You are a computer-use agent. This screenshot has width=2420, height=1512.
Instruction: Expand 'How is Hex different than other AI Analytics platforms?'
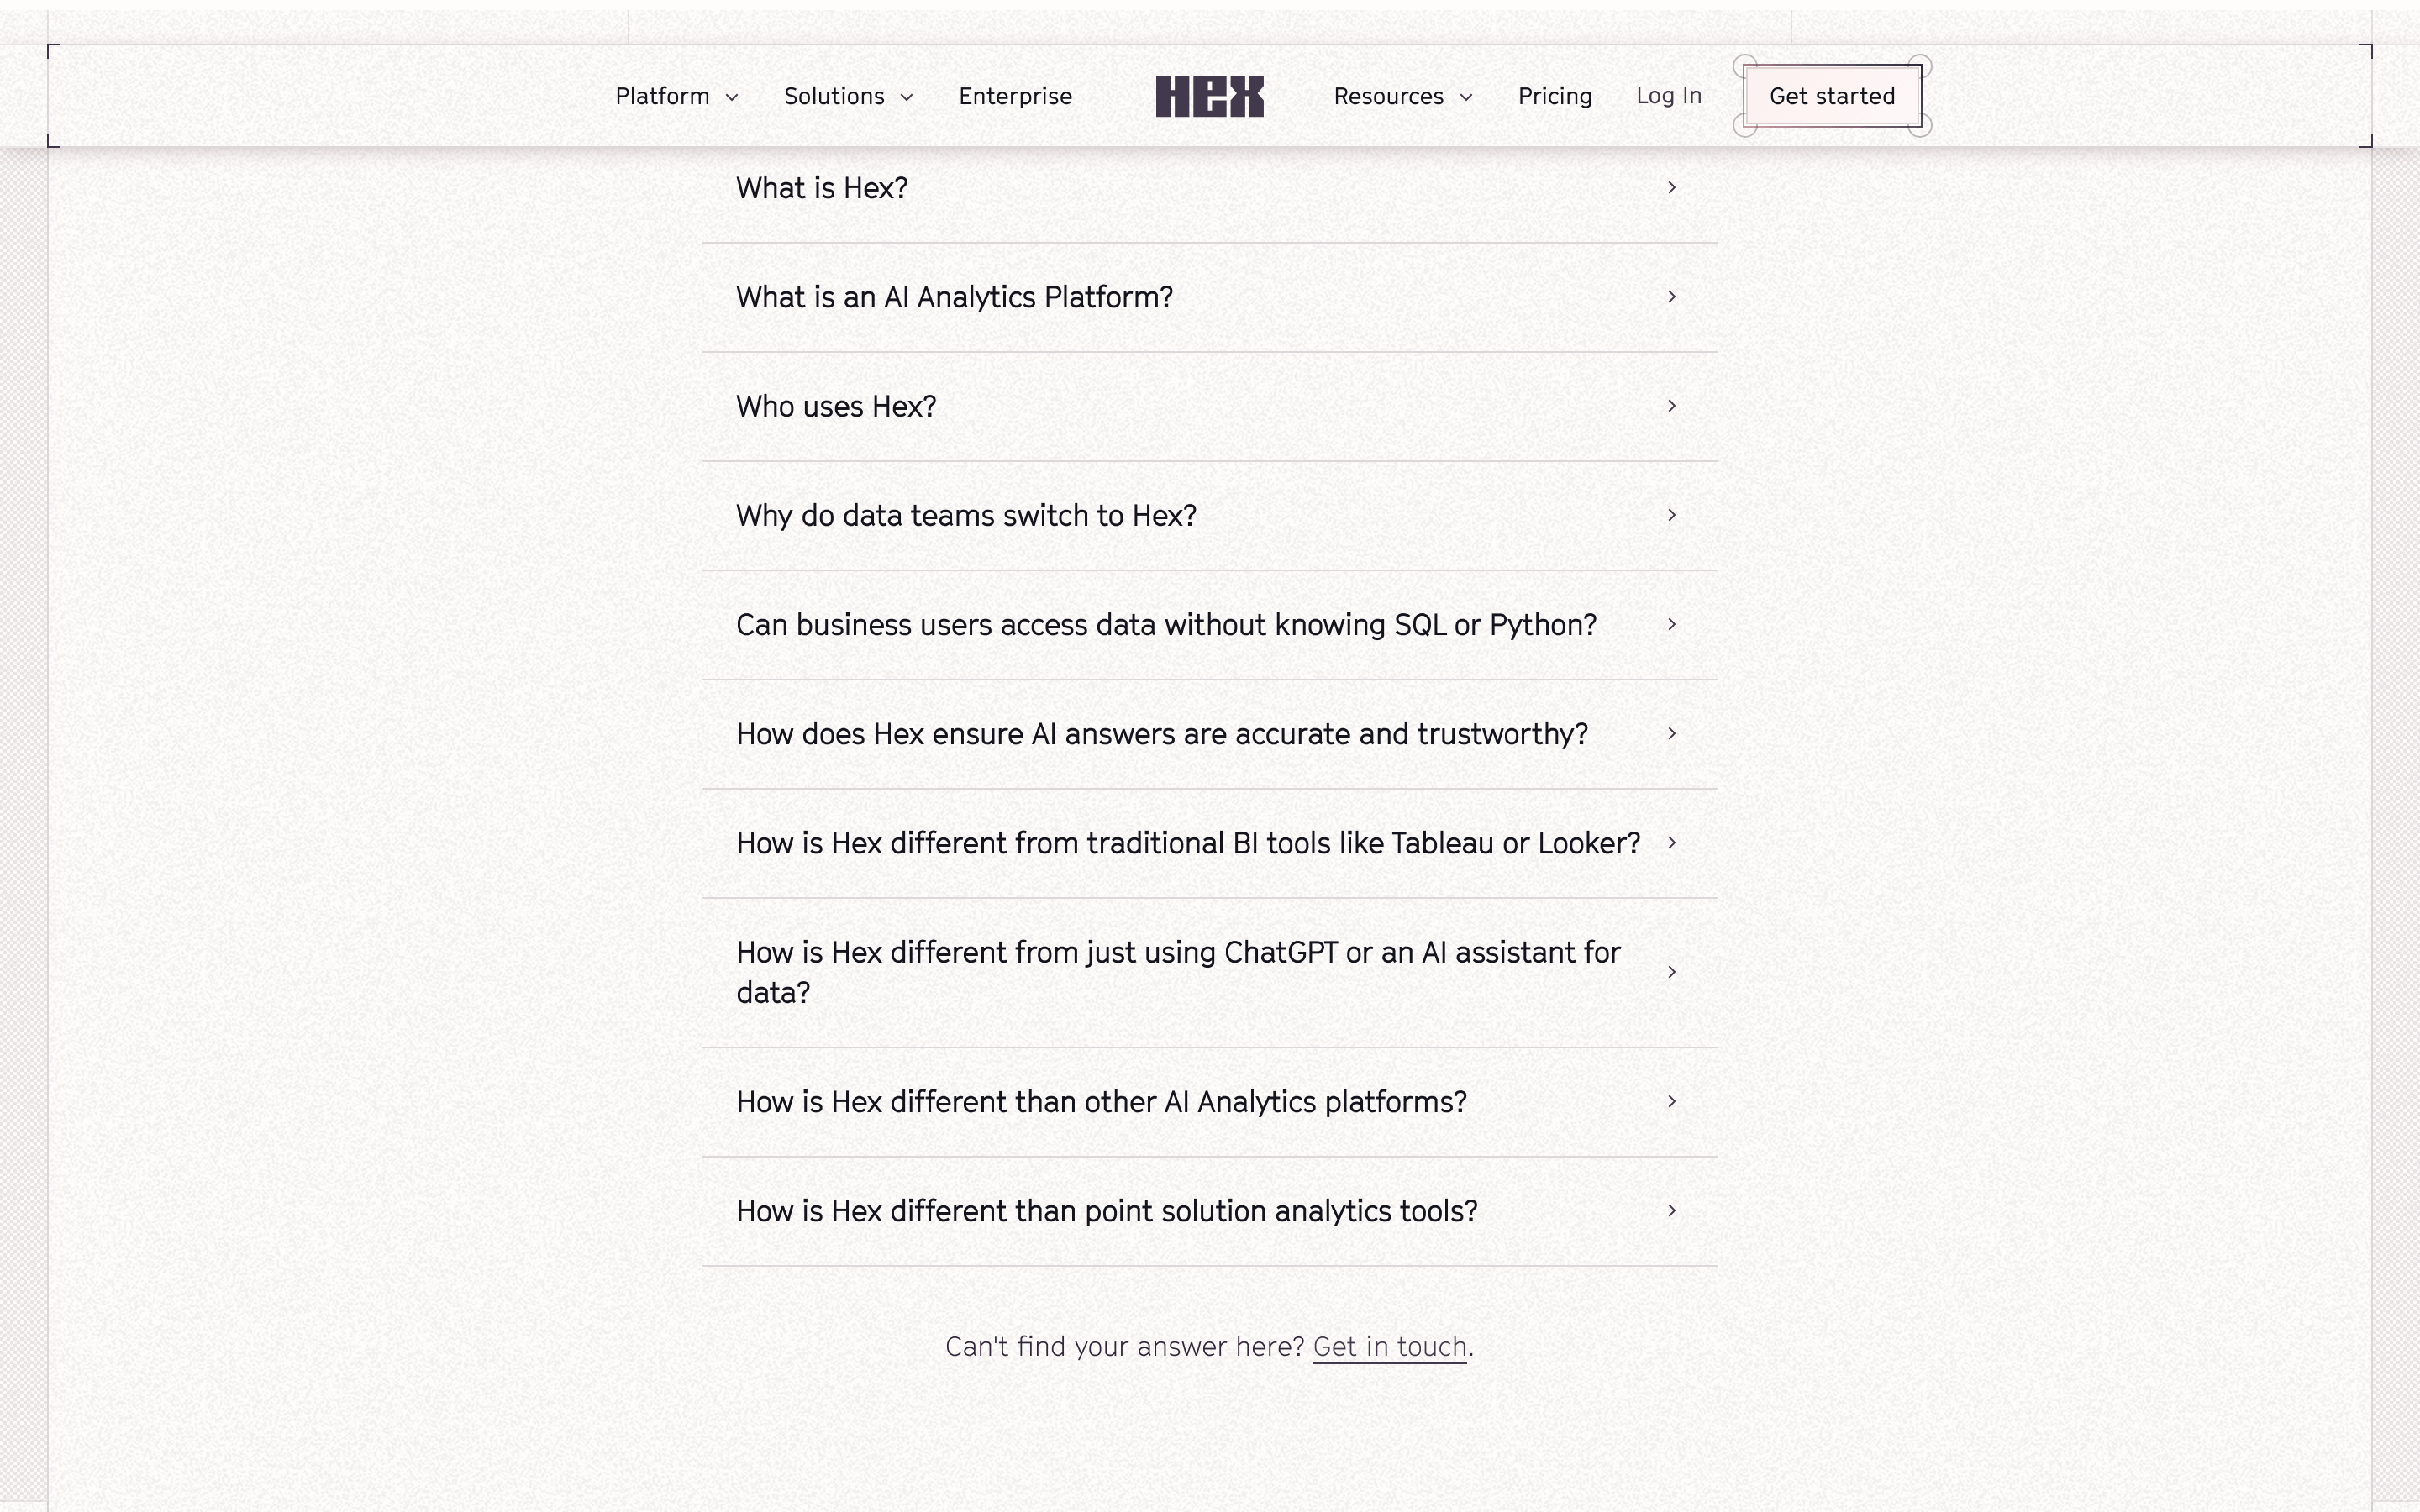pyautogui.click(x=1209, y=1102)
